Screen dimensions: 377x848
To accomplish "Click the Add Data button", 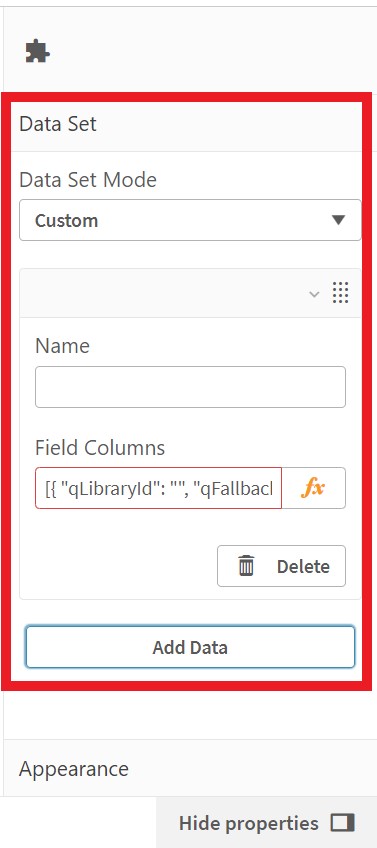I will (x=190, y=647).
